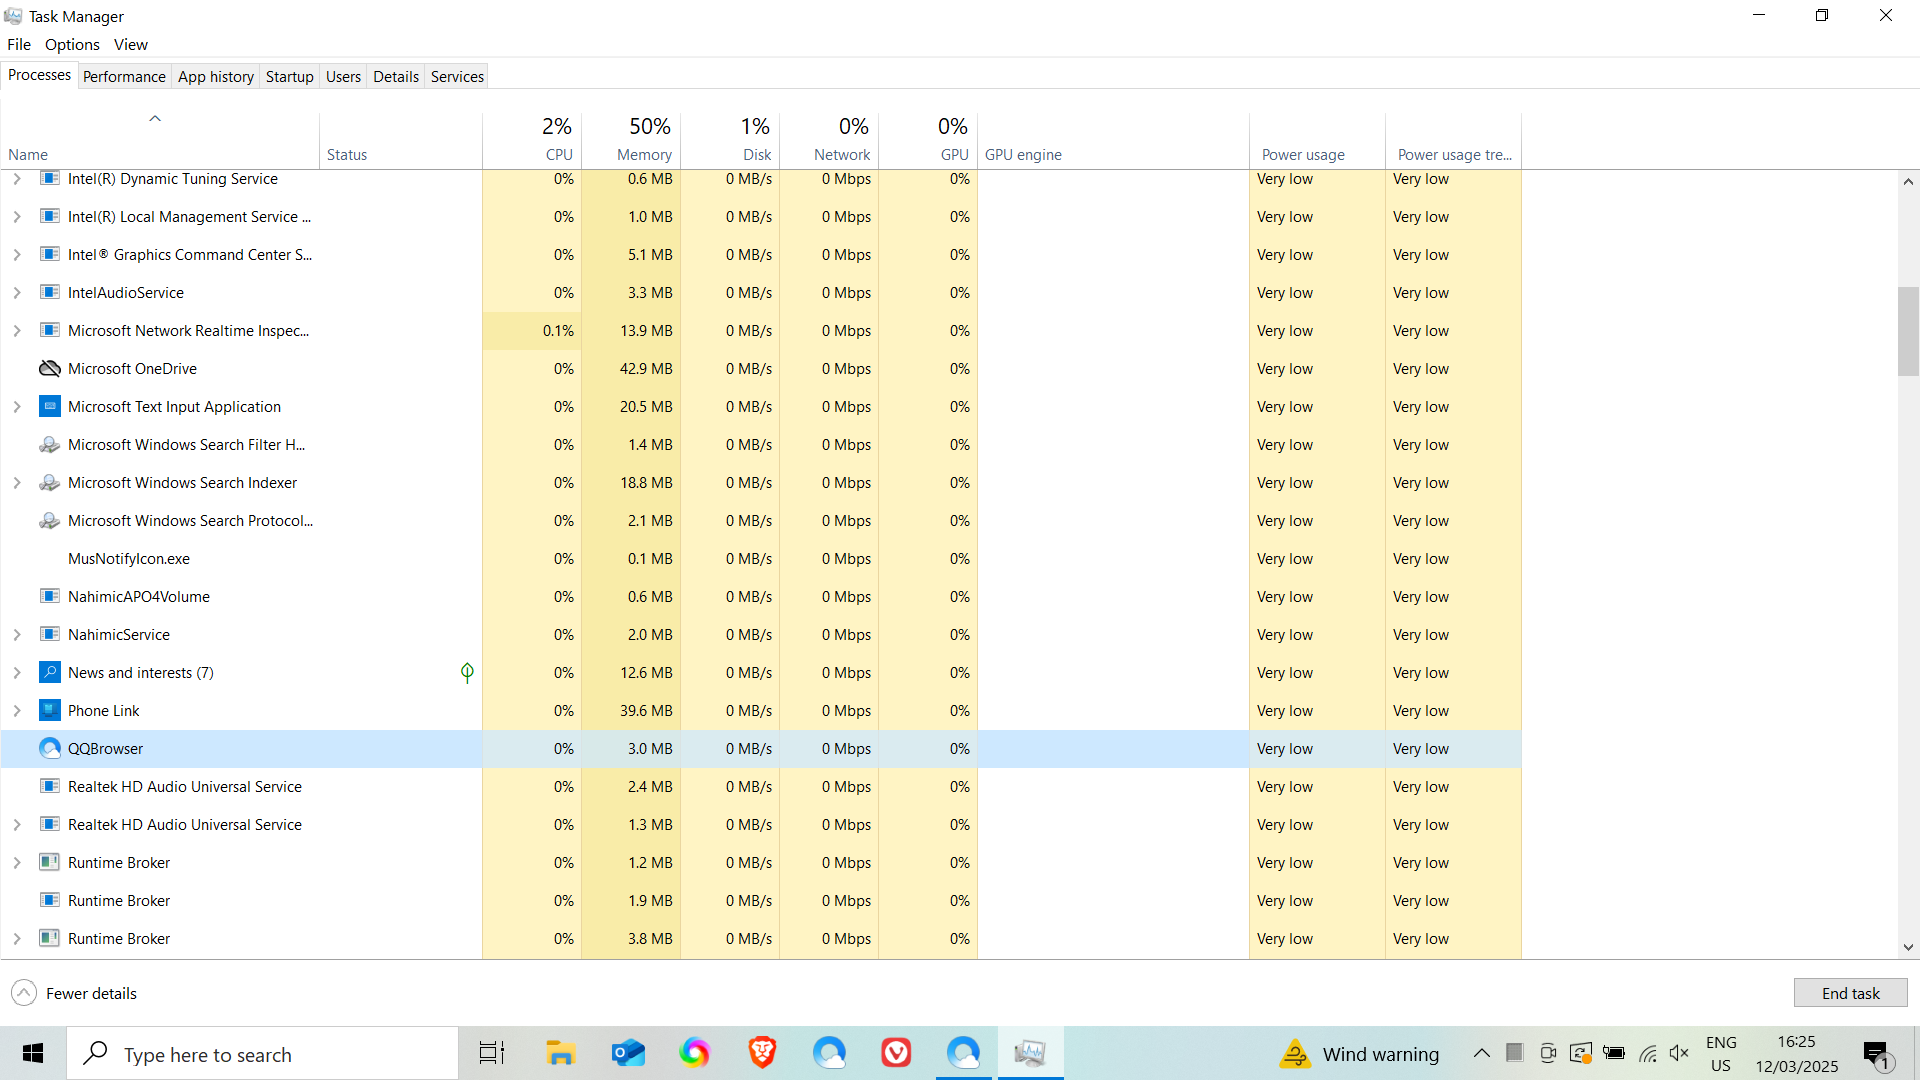This screenshot has width=1920, height=1080.
Task: Click the battery tray icon
Action: (x=1614, y=1053)
